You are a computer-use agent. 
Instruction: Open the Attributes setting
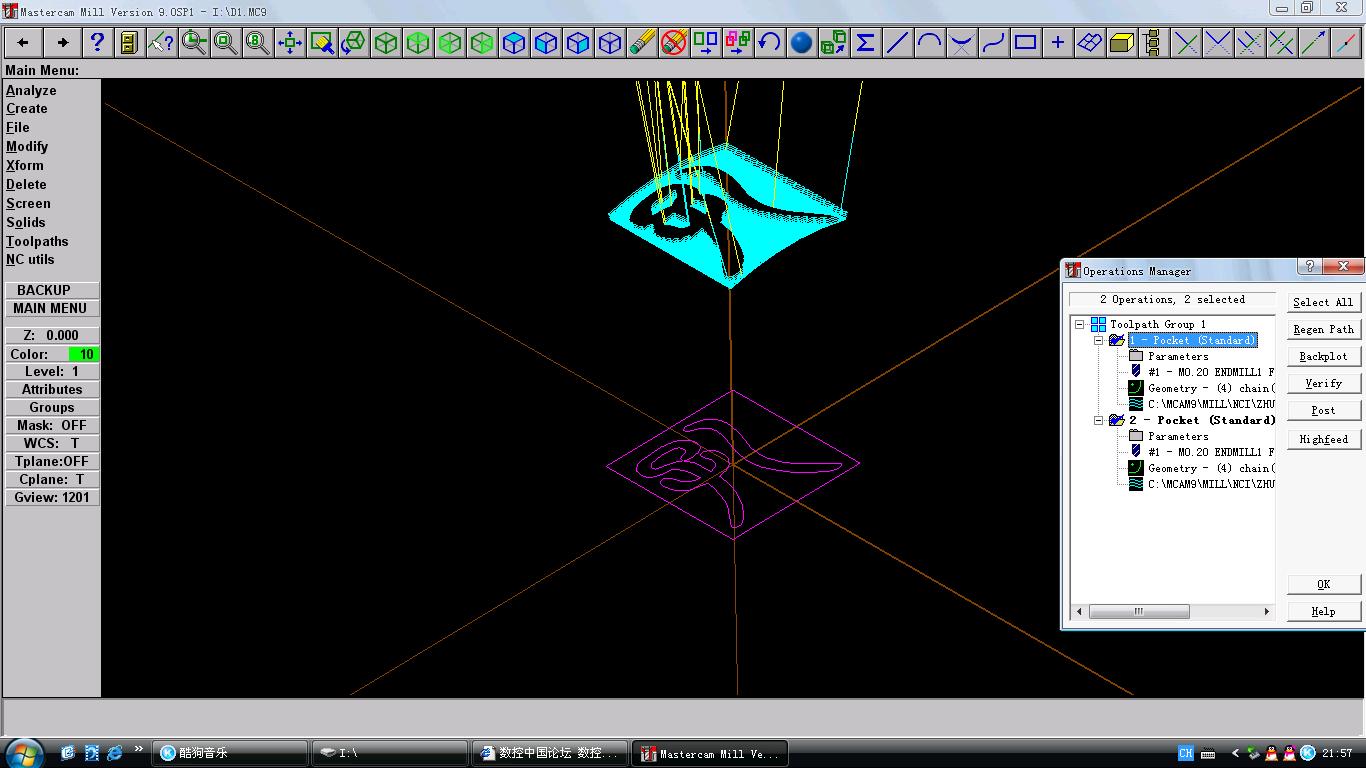tap(52, 389)
